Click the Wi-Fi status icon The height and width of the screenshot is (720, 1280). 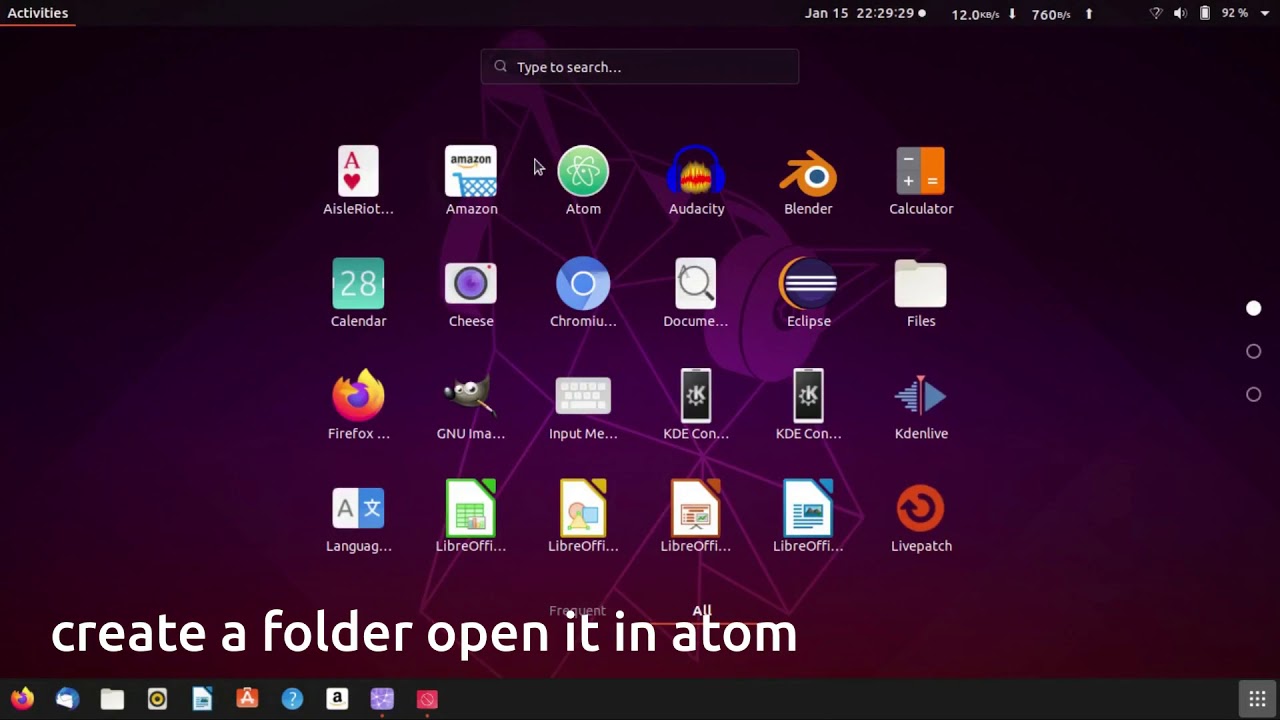coord(1156,13)
